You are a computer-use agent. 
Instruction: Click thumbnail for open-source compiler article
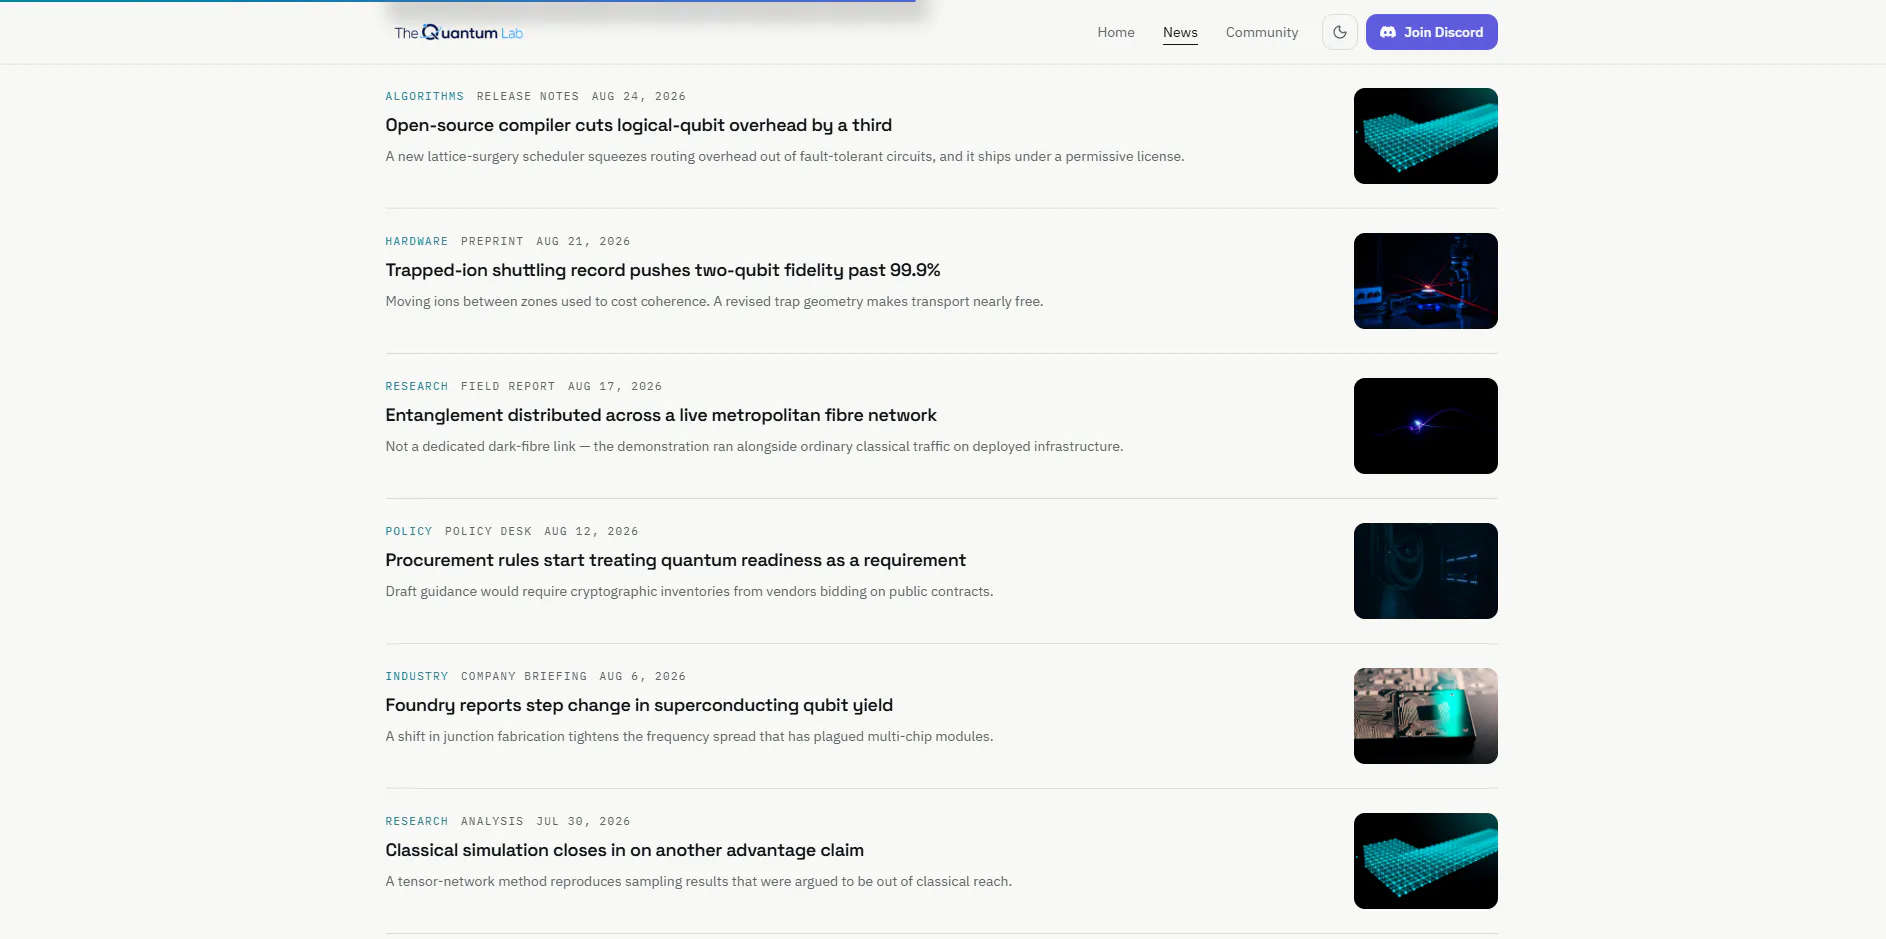point(1425,136)
